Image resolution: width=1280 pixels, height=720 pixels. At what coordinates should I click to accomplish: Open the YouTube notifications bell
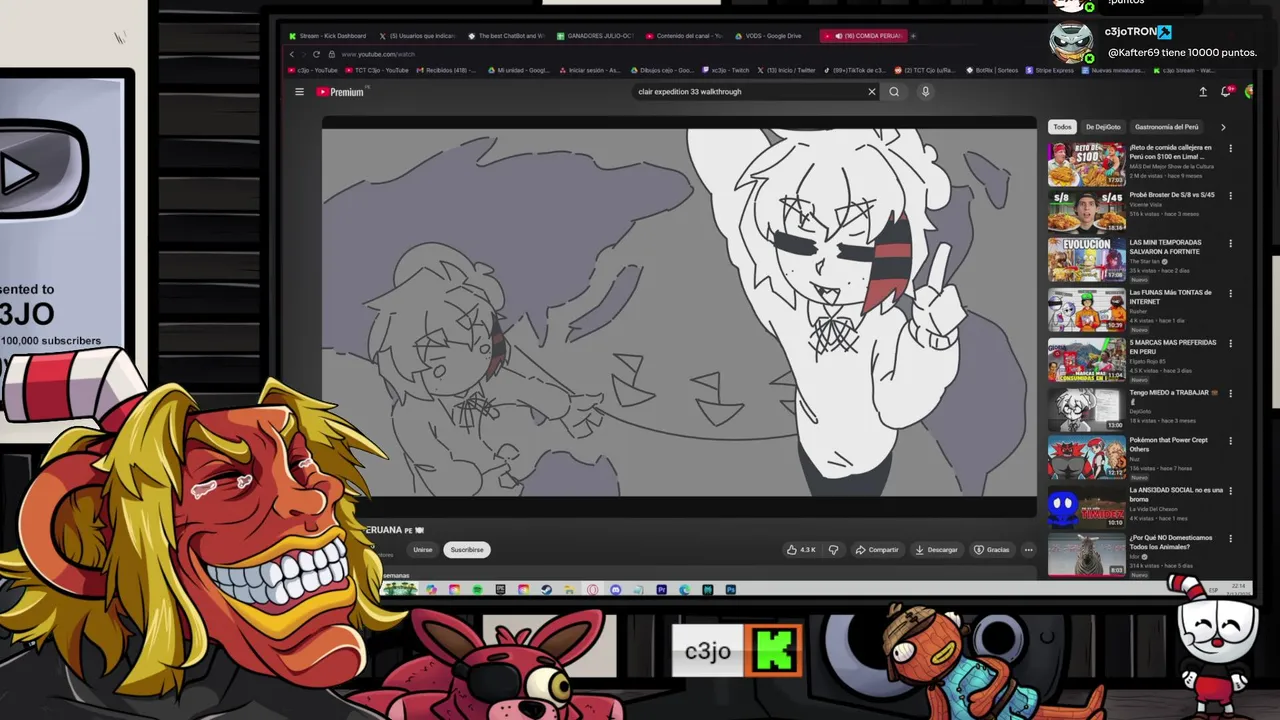pos(1226,92)
